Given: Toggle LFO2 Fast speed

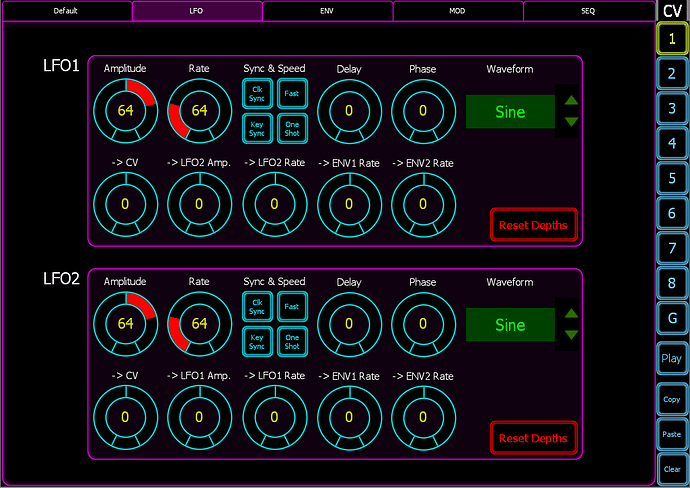Looking at the screenshot, I should point(292,307).
